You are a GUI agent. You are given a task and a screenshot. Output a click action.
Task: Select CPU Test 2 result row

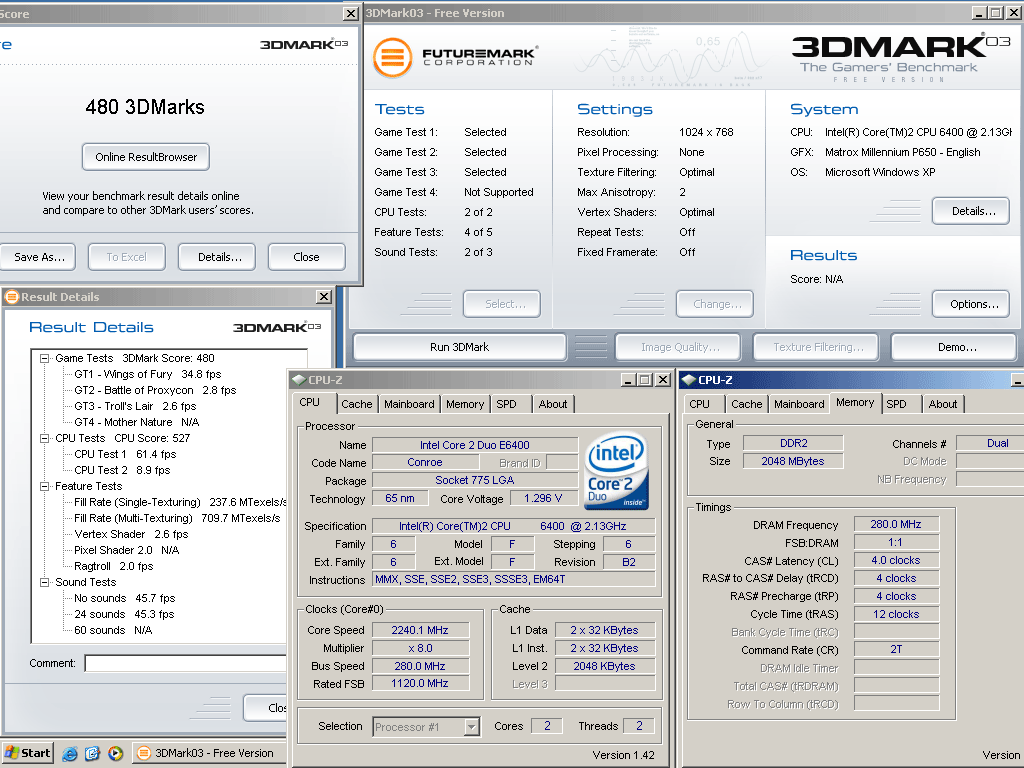click(121, 470)
